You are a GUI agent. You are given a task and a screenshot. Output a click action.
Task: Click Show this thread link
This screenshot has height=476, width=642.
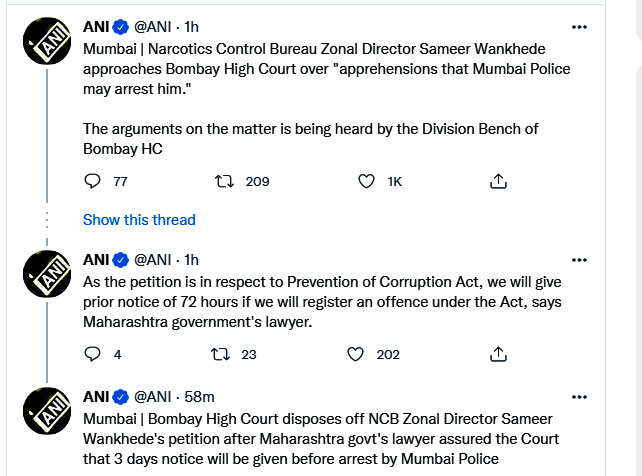(x=139, y=220)
